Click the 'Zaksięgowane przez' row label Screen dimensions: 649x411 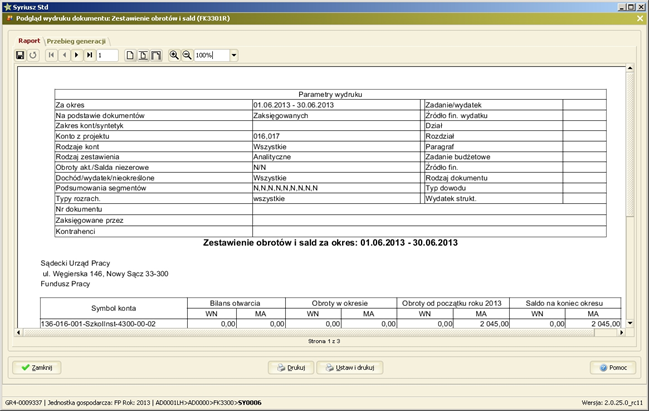click(x=89, y=220)
